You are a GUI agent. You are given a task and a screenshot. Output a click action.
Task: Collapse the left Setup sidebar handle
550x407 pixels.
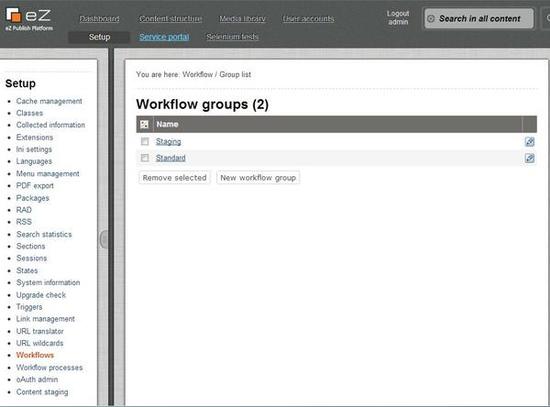coord(104,240)
